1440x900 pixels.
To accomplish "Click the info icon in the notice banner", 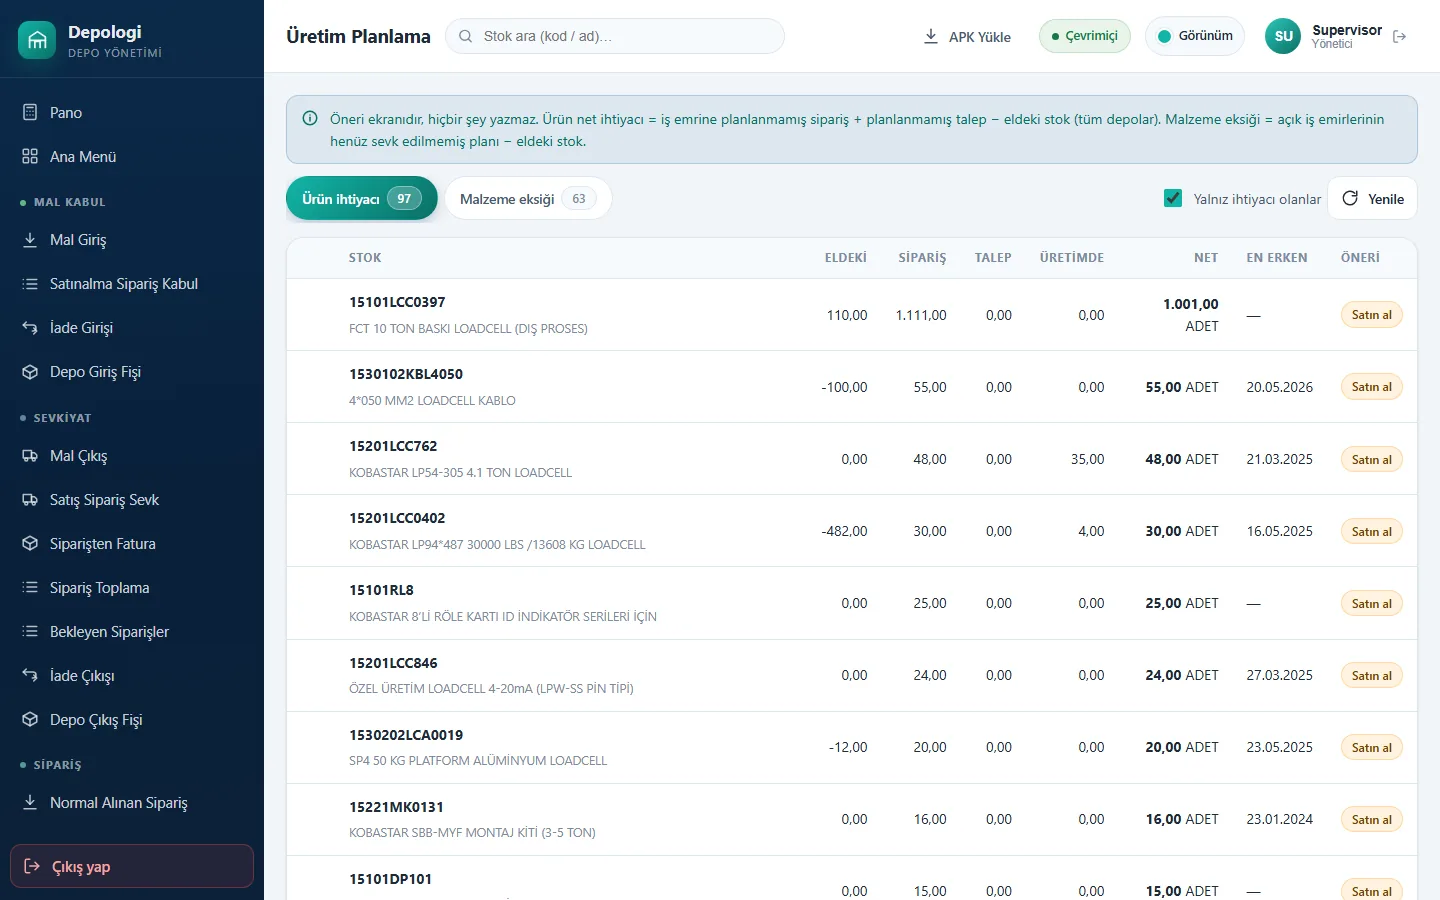I will (310, 118).
